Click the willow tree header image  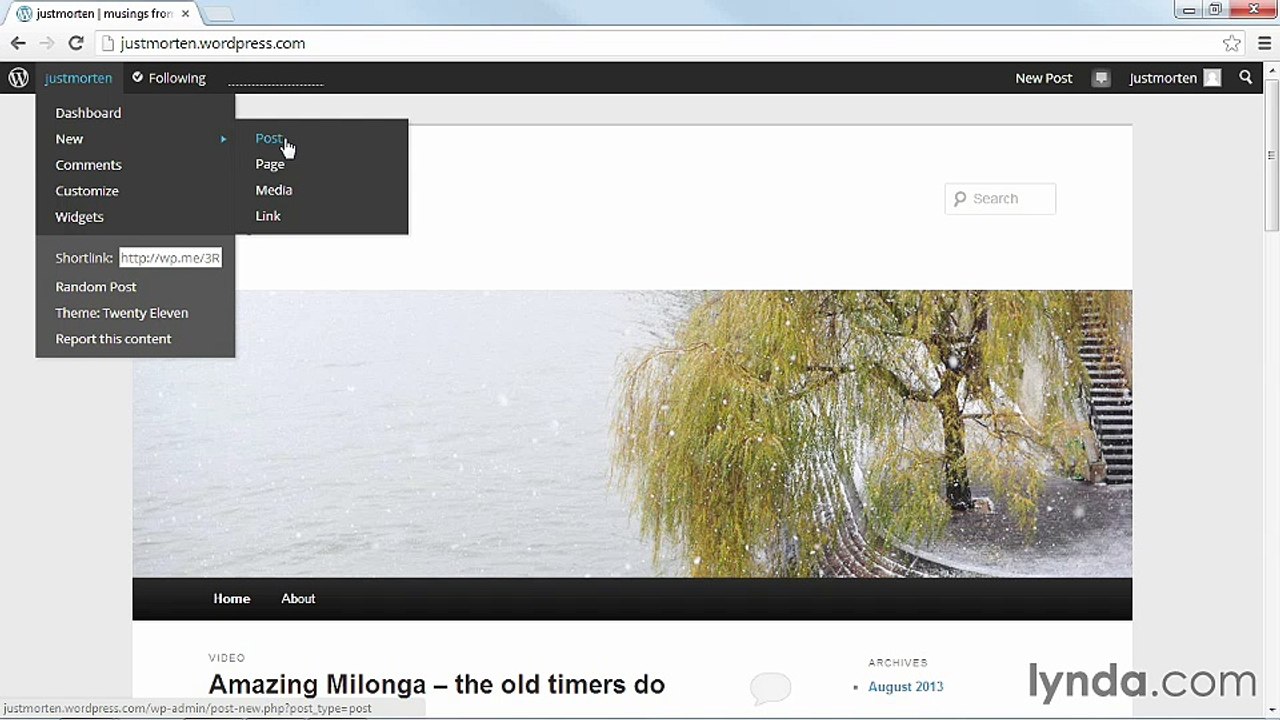click(632, 434)
